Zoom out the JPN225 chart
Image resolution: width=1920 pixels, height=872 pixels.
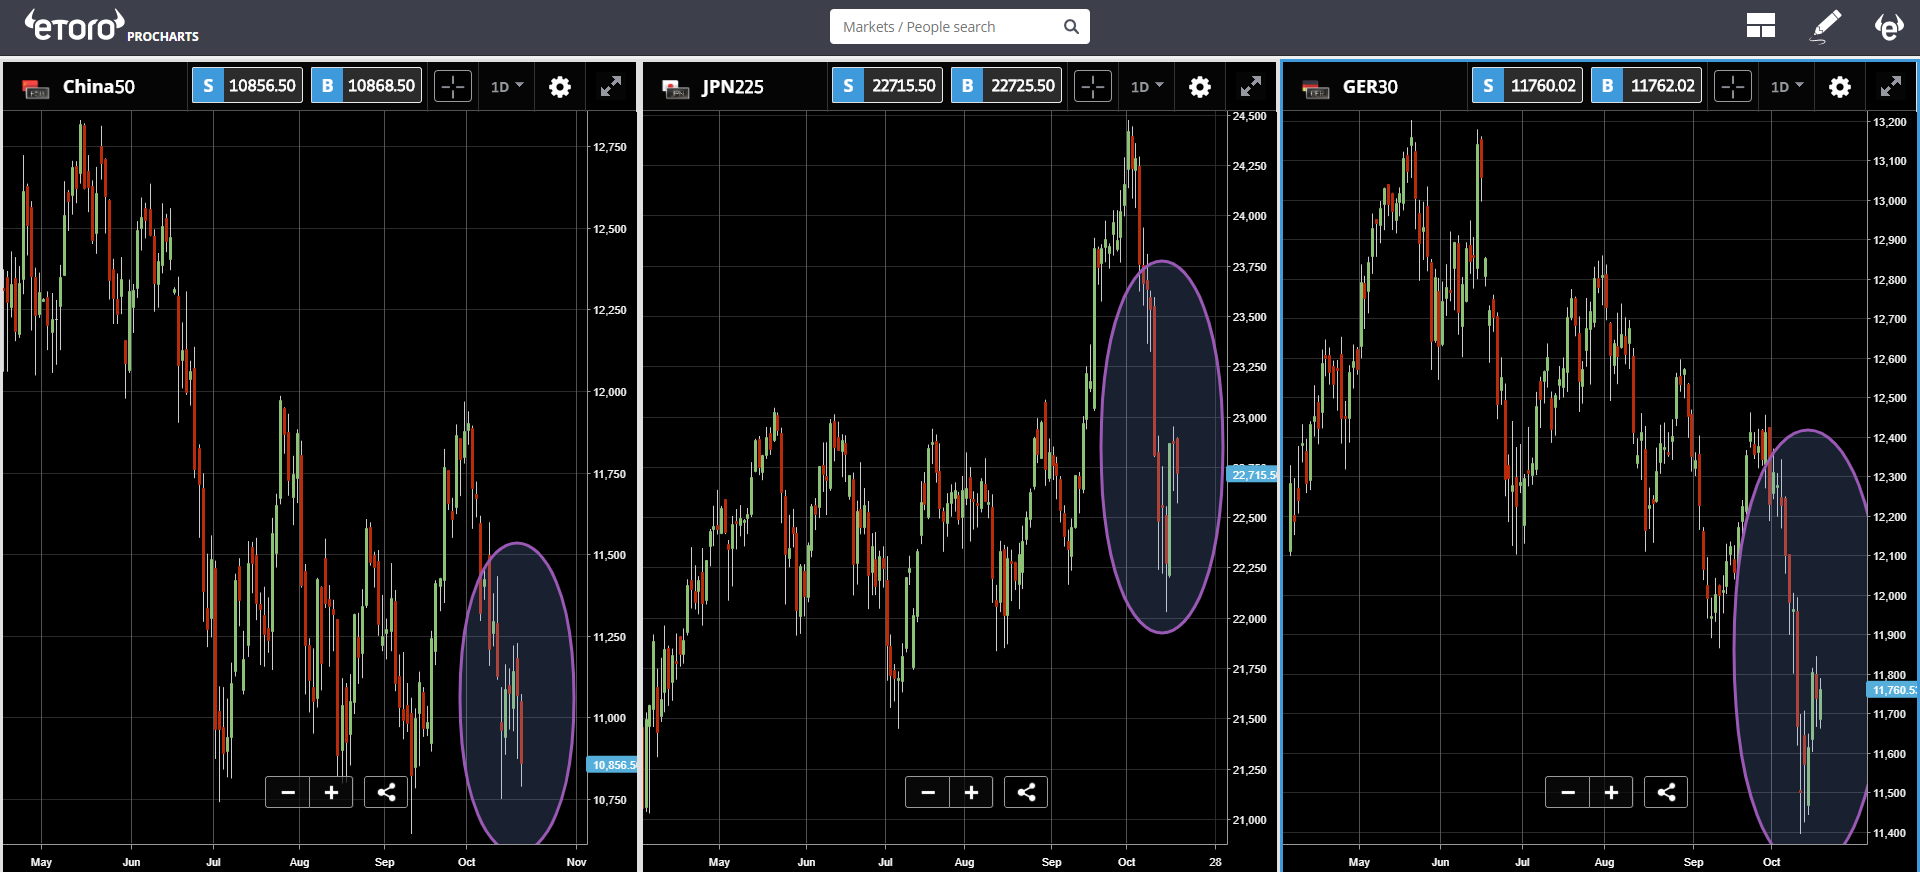[x=928, y=792]
